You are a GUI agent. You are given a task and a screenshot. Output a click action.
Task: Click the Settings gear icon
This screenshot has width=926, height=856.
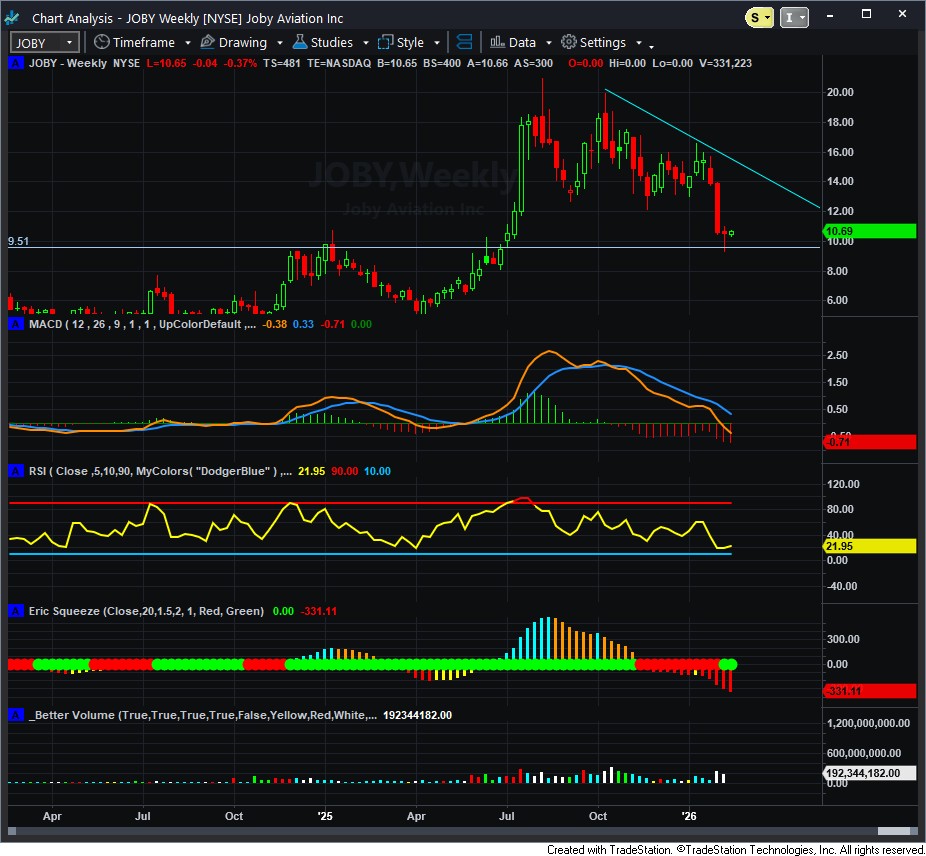[568, 42]
